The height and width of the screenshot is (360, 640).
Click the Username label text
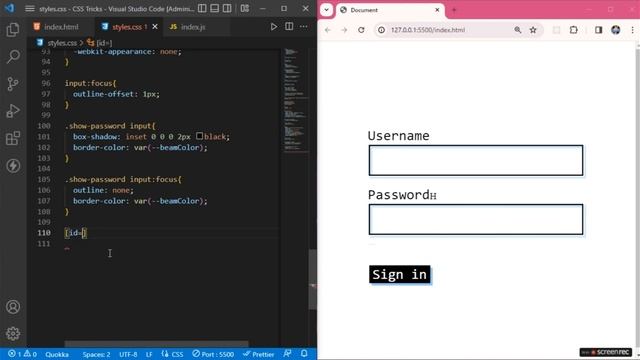[398, 136]
